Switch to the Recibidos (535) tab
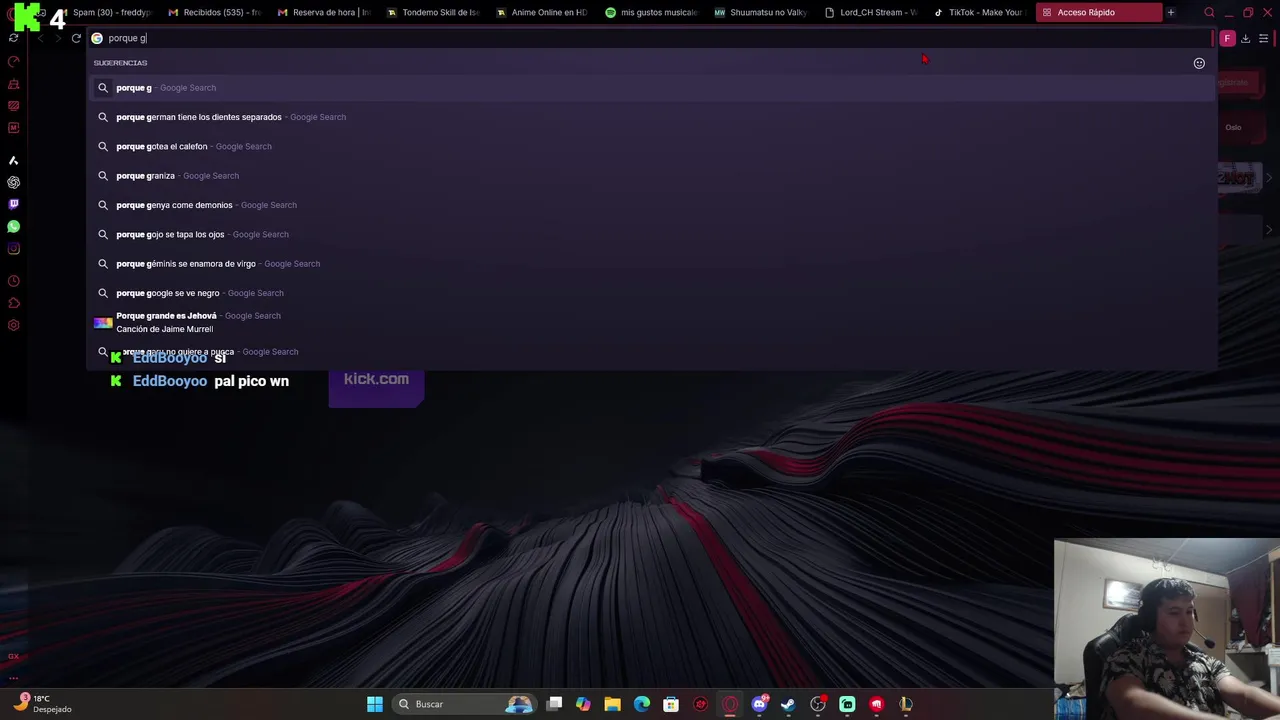 [x=214, y=12]
